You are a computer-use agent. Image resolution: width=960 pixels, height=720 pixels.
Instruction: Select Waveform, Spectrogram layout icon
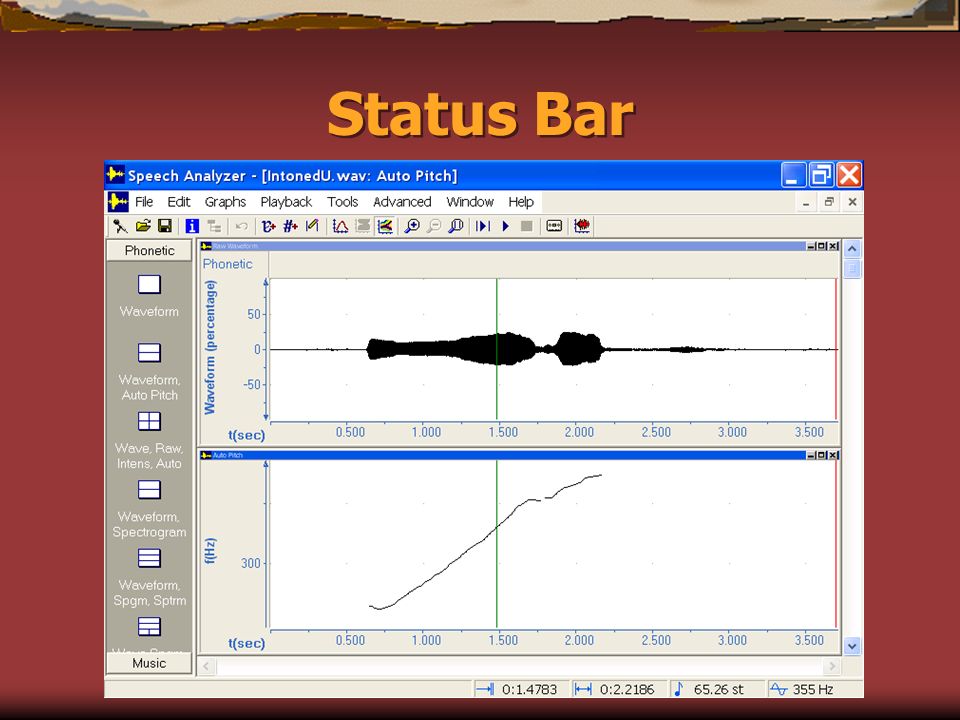pos(149,490)
